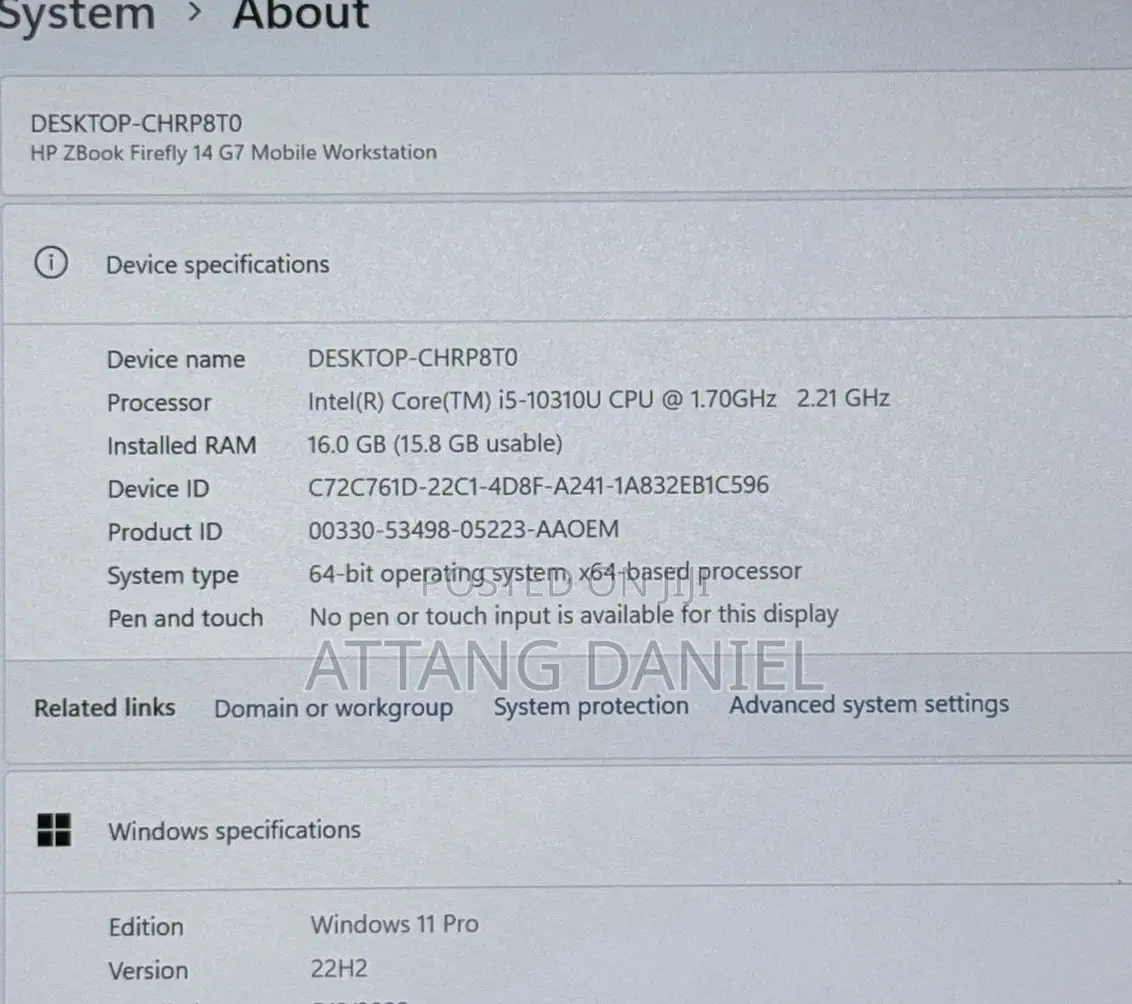This screenshot has height=1004, width=1132.
Task: Select the Device ID value C72C761D
Action: point(538,486)
